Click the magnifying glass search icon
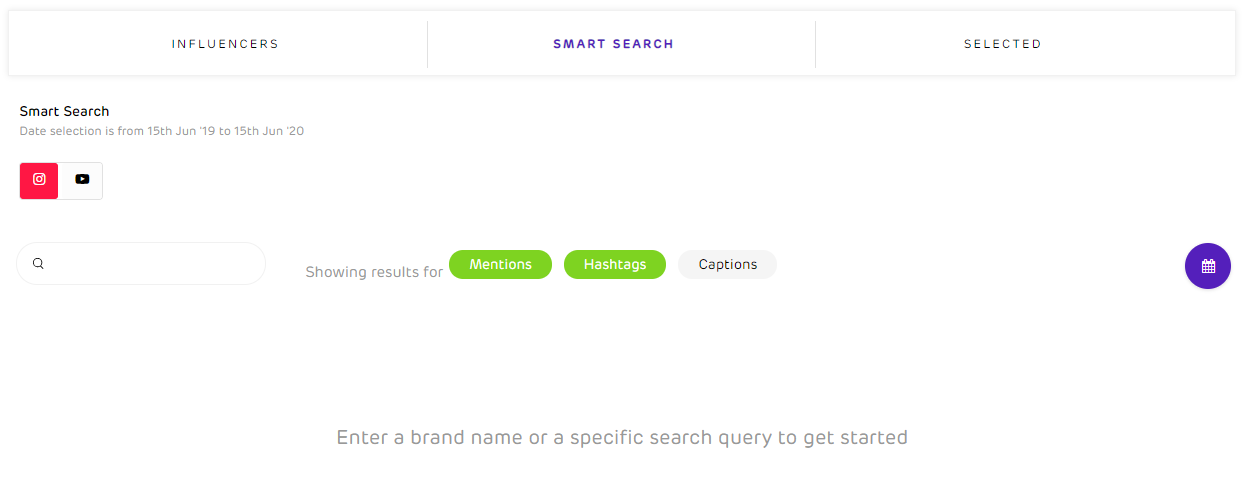 pos(38,264)
